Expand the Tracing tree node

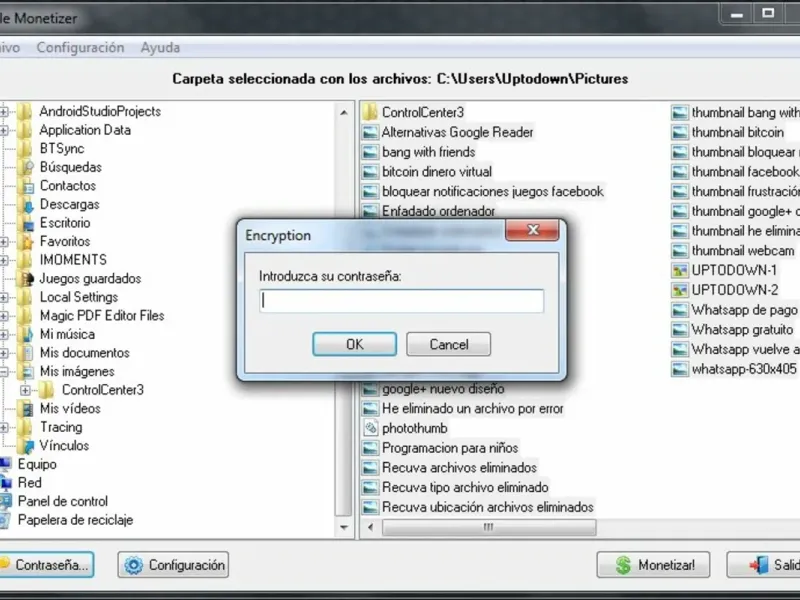pos(4,427)
